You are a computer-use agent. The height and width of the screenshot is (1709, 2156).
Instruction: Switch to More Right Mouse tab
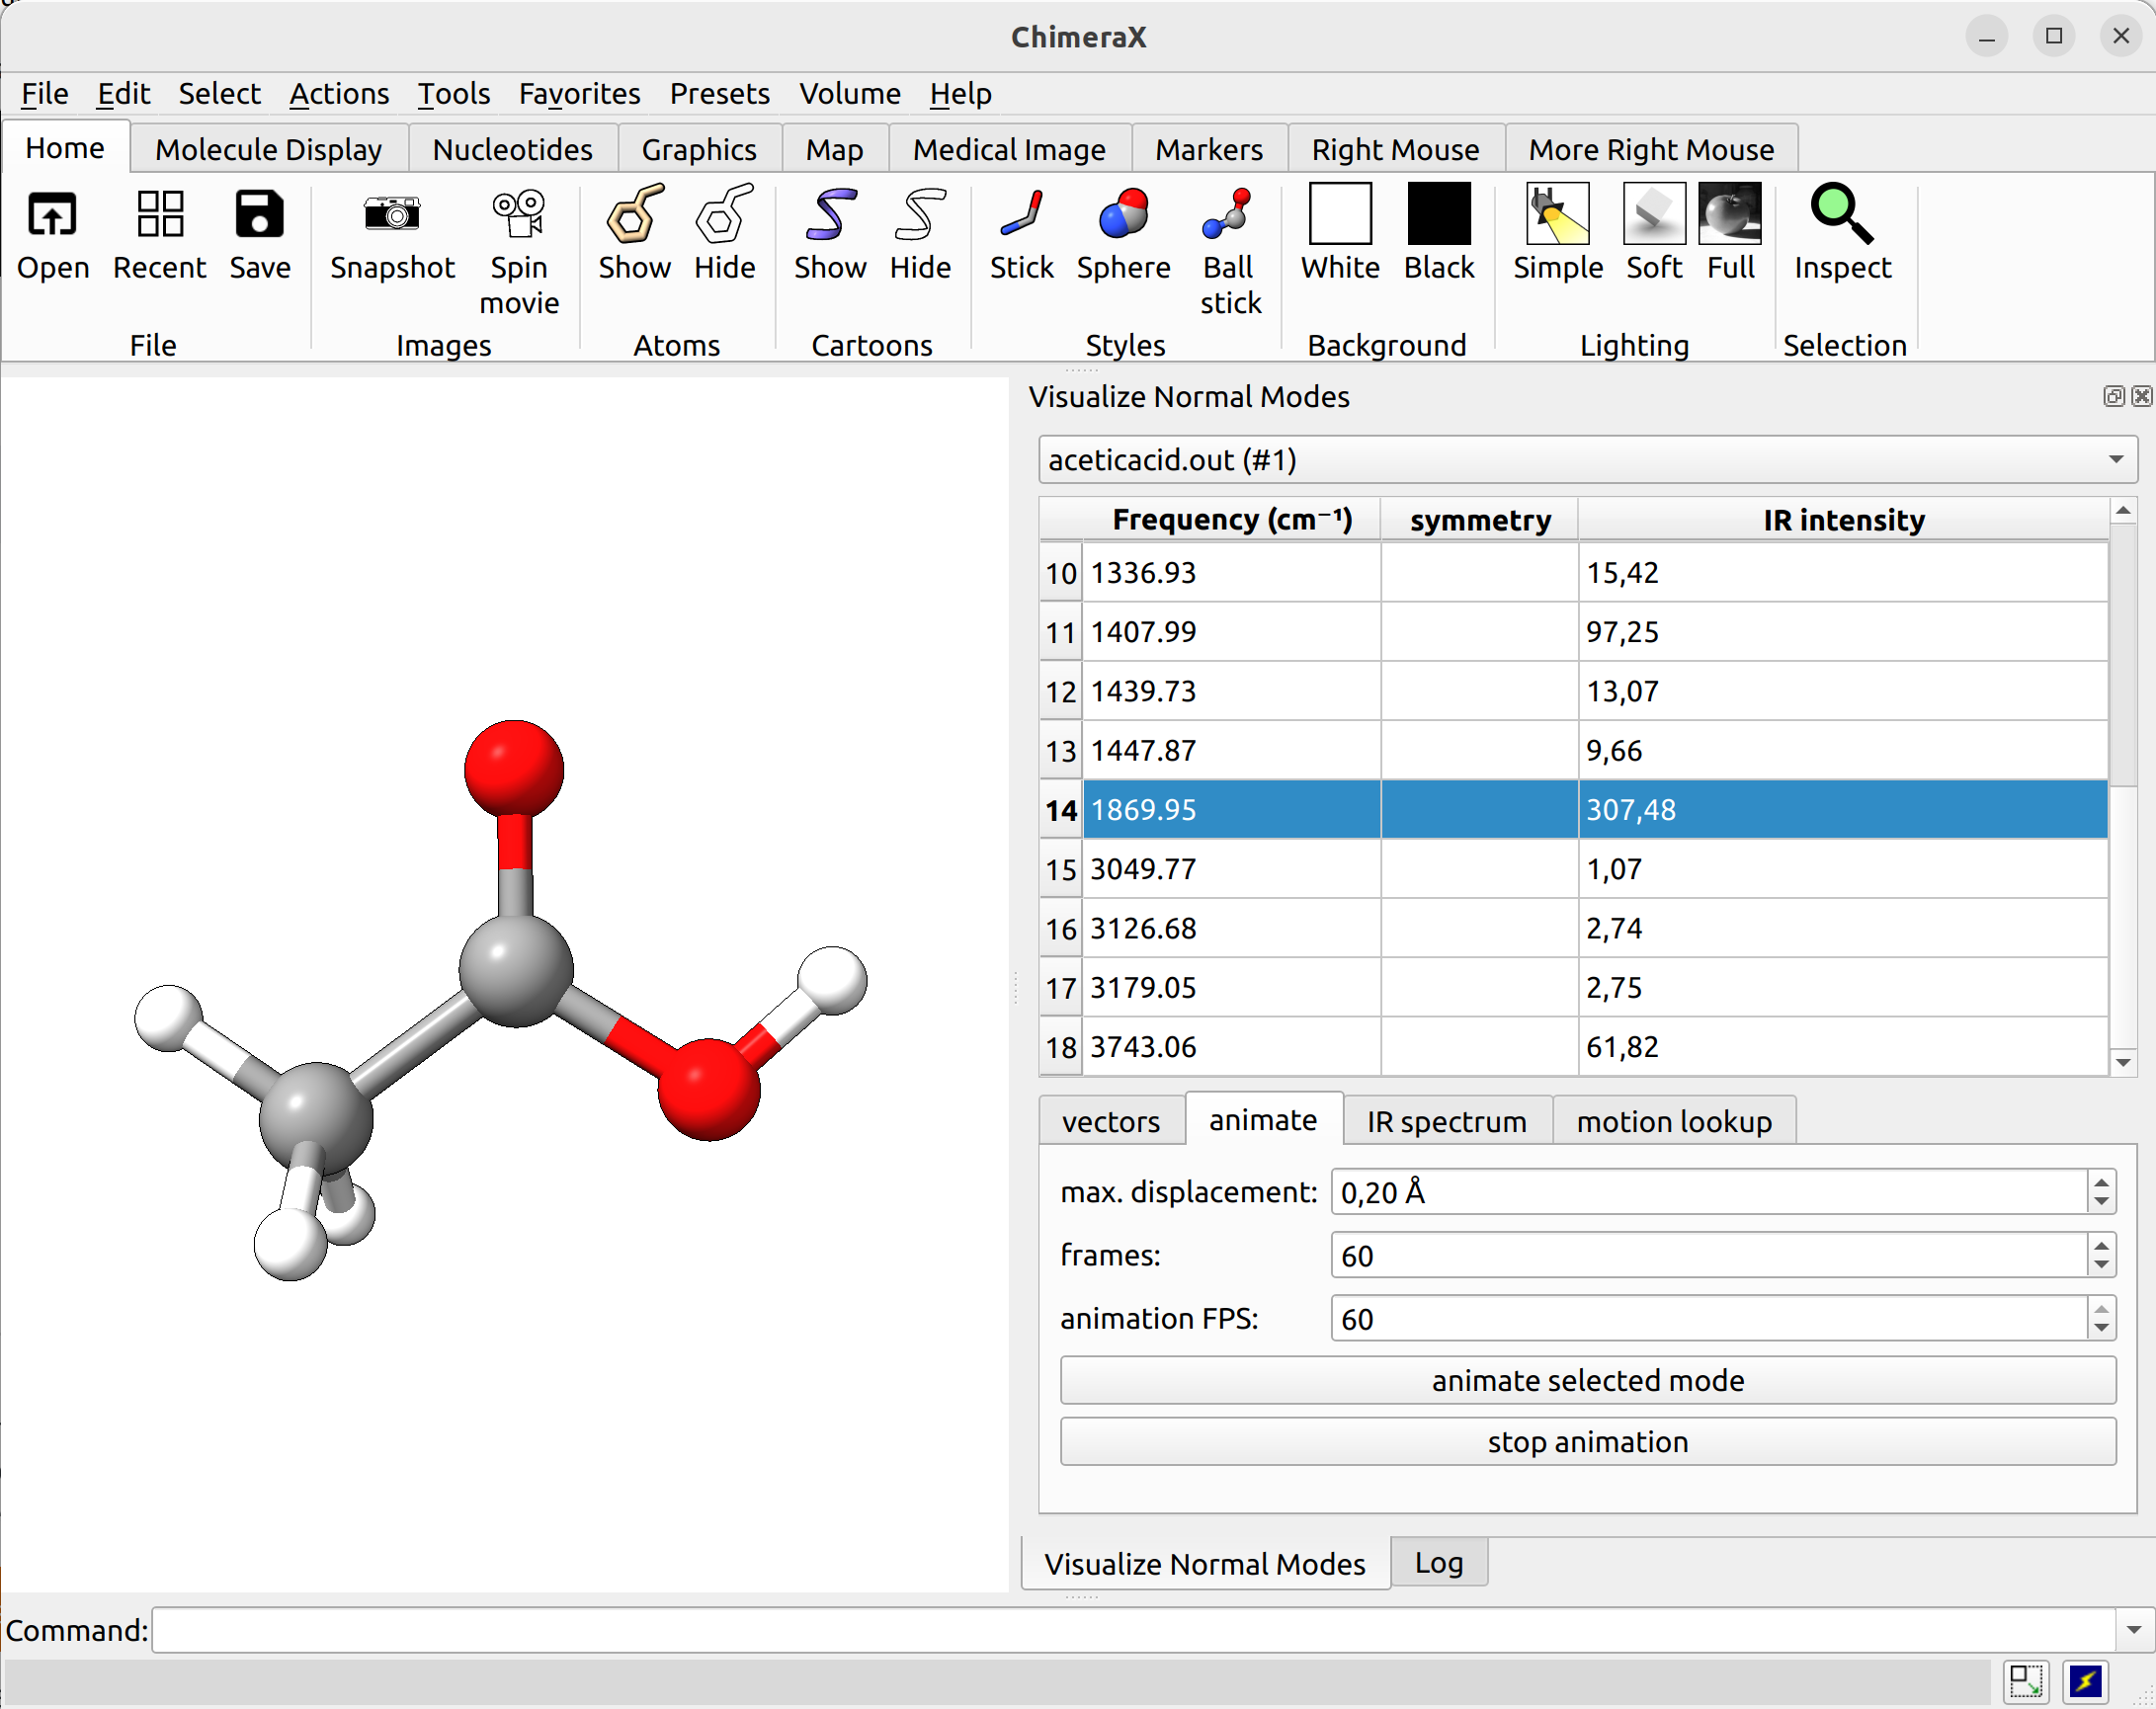click(1651, 149)
